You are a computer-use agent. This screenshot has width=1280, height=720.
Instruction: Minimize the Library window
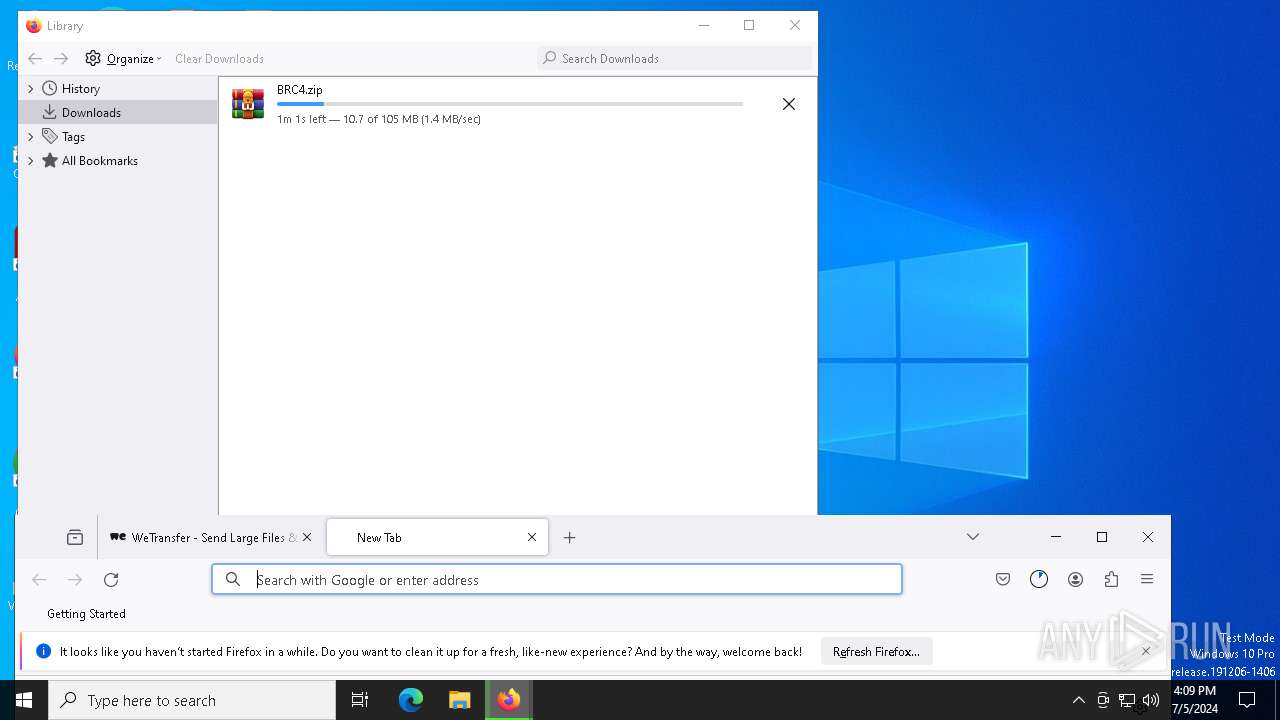tap(704, 26)
